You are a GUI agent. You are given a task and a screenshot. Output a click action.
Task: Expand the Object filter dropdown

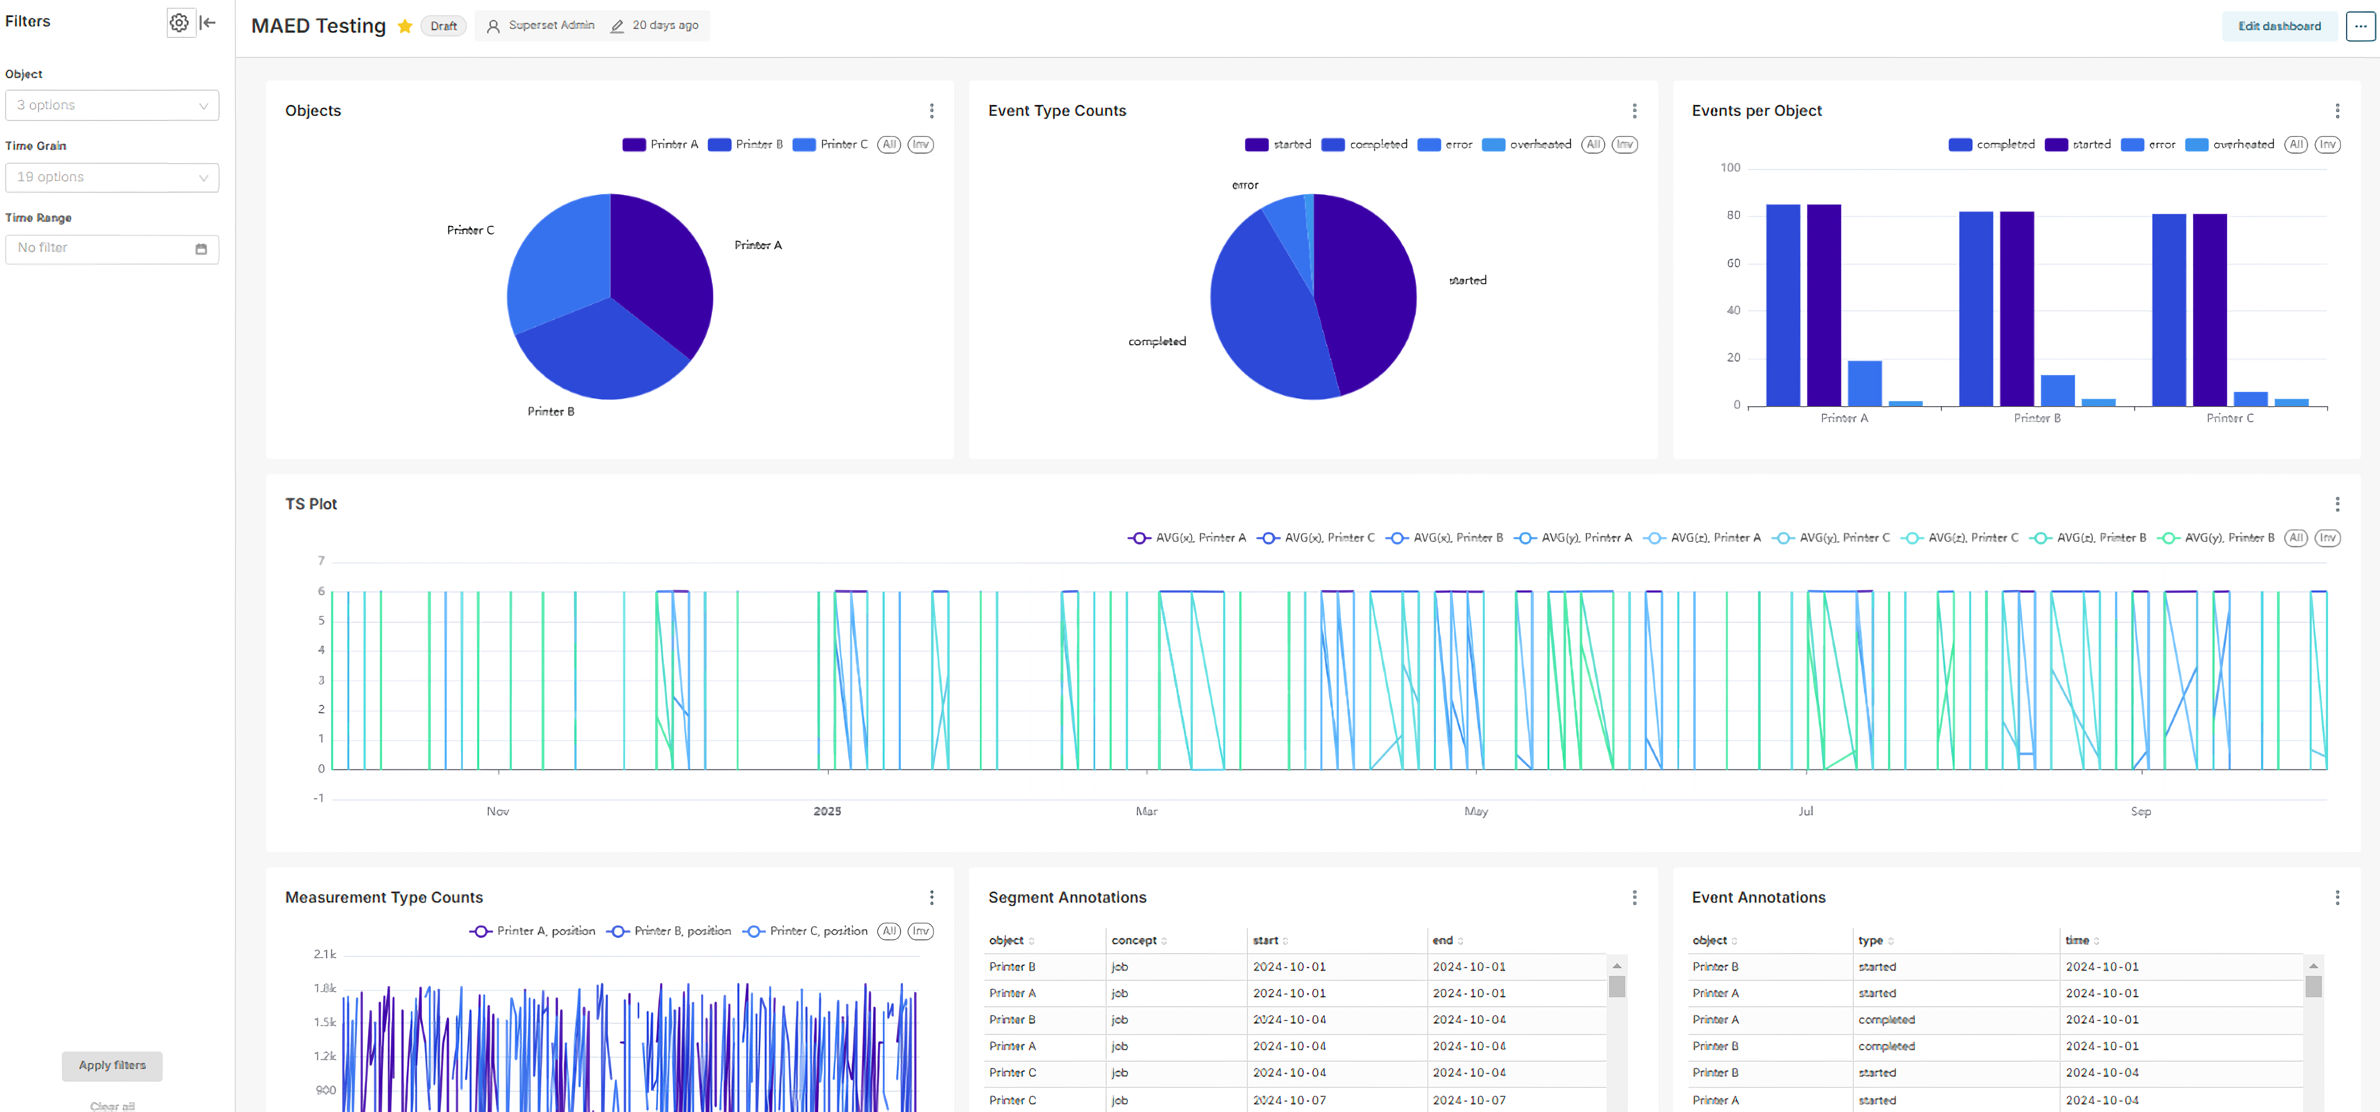[112, 105]
